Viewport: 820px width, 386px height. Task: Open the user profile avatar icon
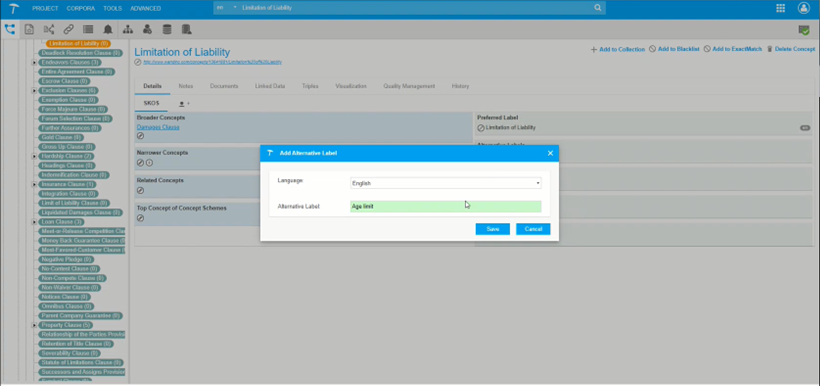pos(804,8)
